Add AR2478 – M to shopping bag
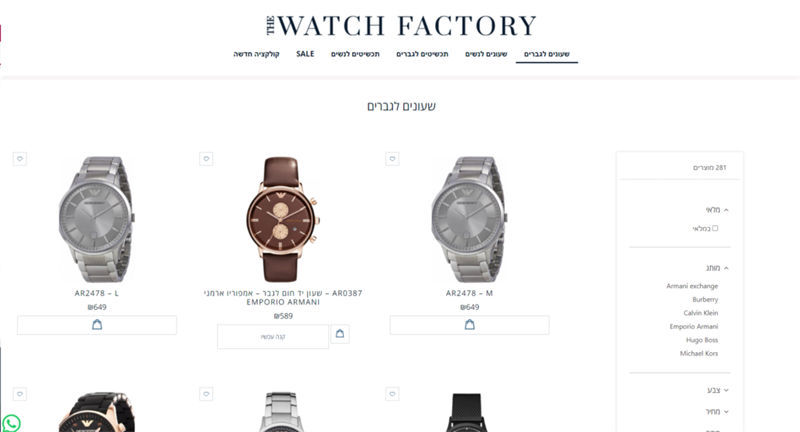Image resolution: width=800 pixels, height=432 pixels. (x=469, y=325)
